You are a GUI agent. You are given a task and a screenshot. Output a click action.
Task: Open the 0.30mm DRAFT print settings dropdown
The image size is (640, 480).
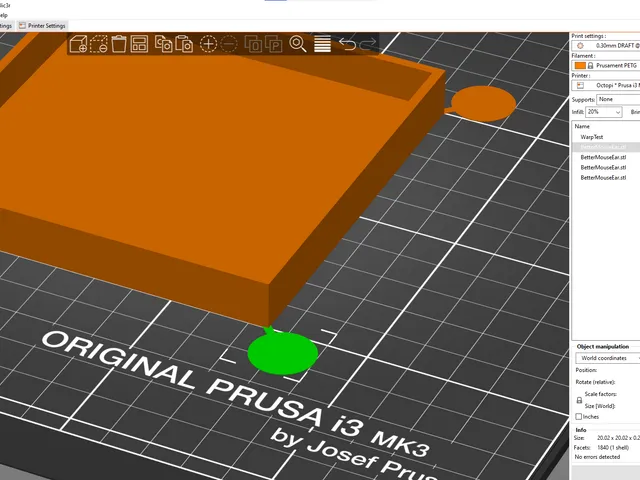pos(606,46)
